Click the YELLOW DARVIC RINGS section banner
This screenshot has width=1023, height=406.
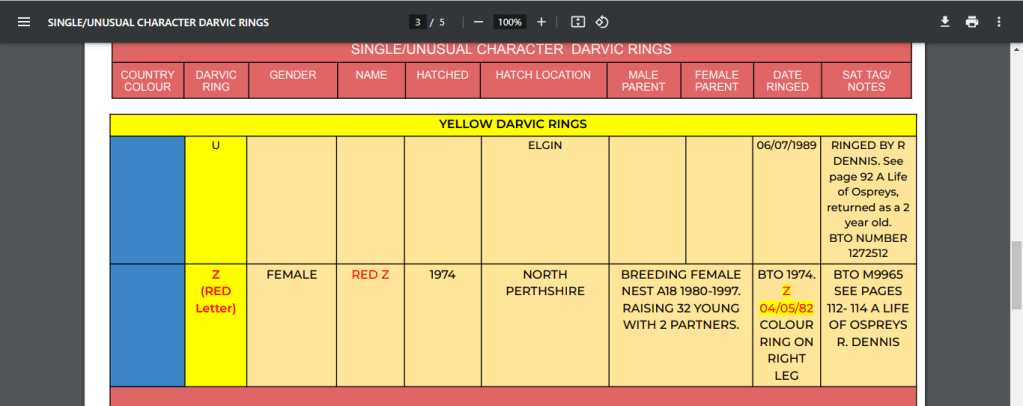(512, 125)
